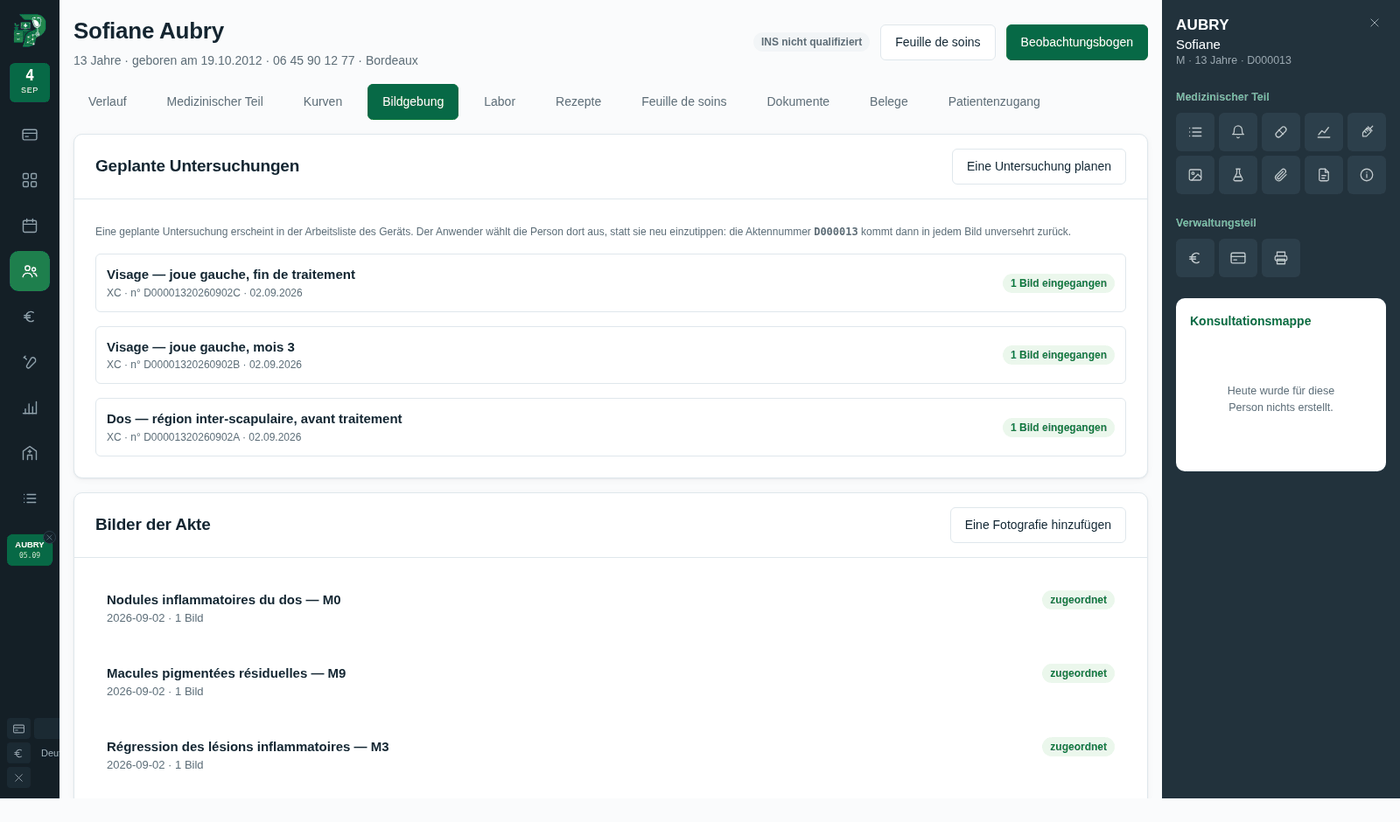Open the info icon in patient panel

(1367, 175)
